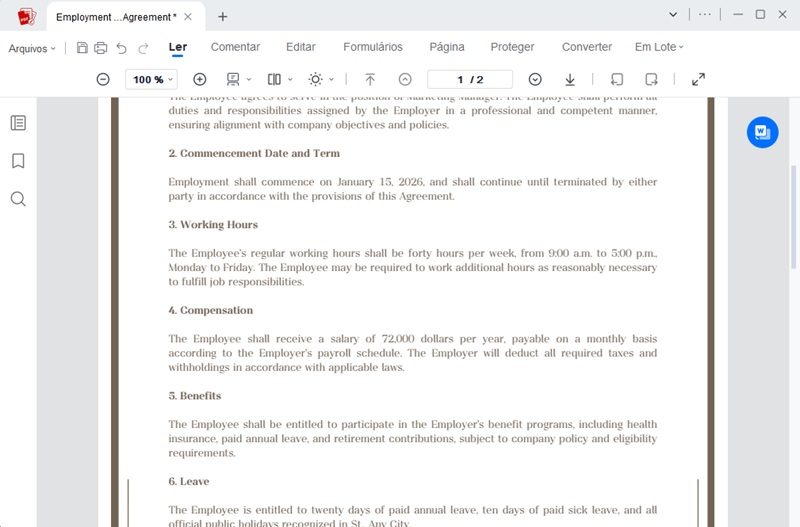Undo the last action

pos(121,48)
